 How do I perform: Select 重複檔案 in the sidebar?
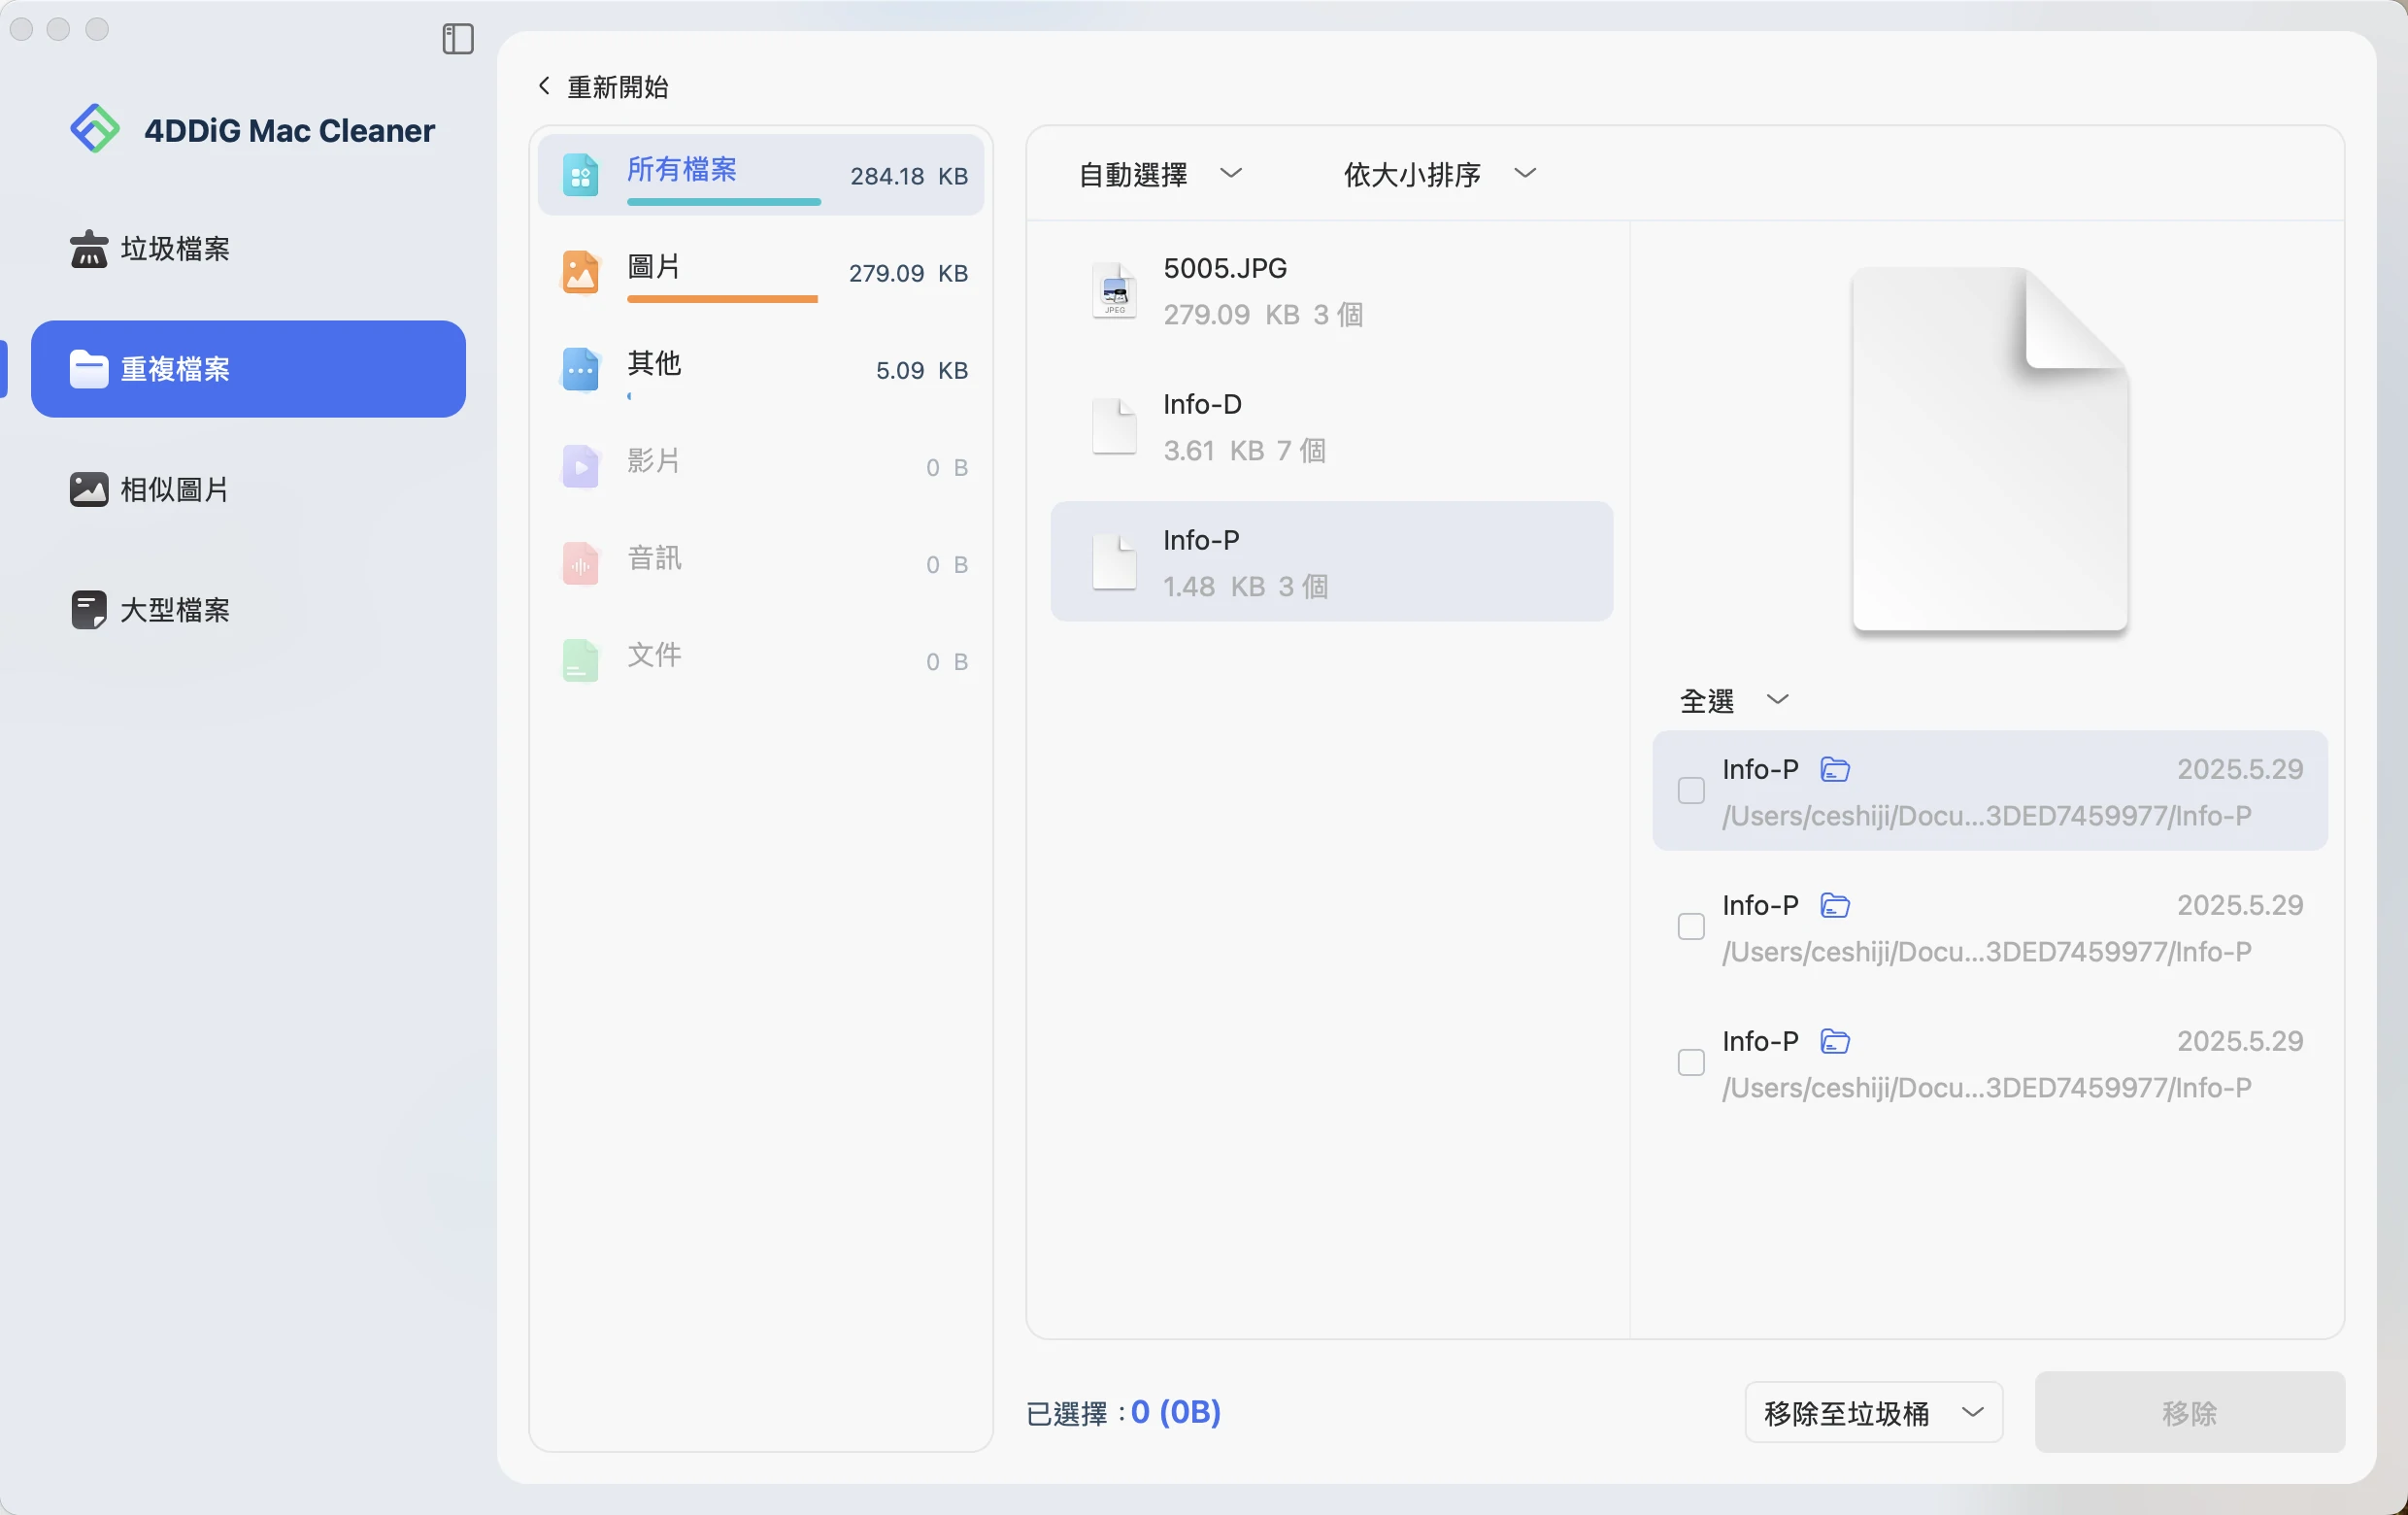pyautogui.click(x=248, y=369)
